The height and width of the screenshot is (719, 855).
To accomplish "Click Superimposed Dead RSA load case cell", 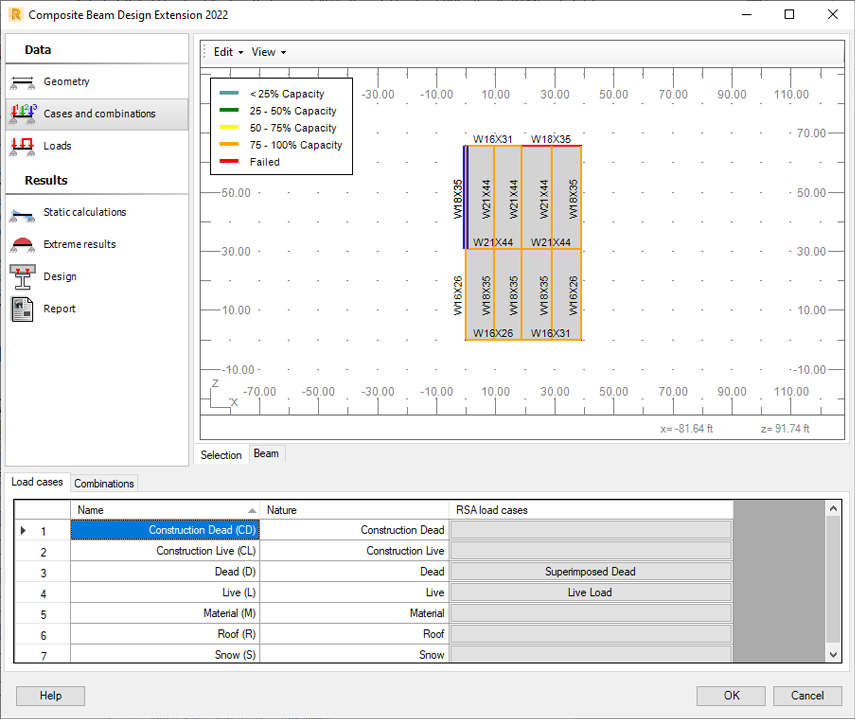I will 590,572.
